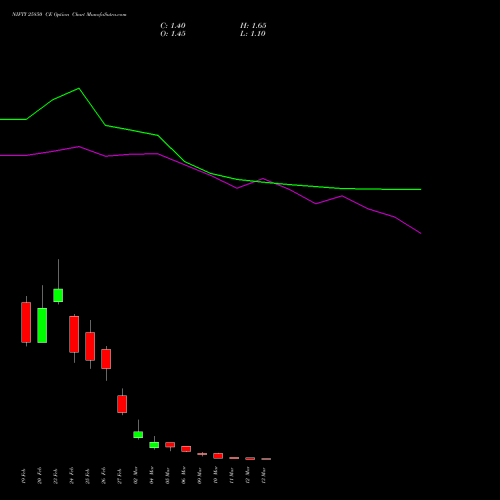Click the '11 Mar' date axis label

click(231, 476)
